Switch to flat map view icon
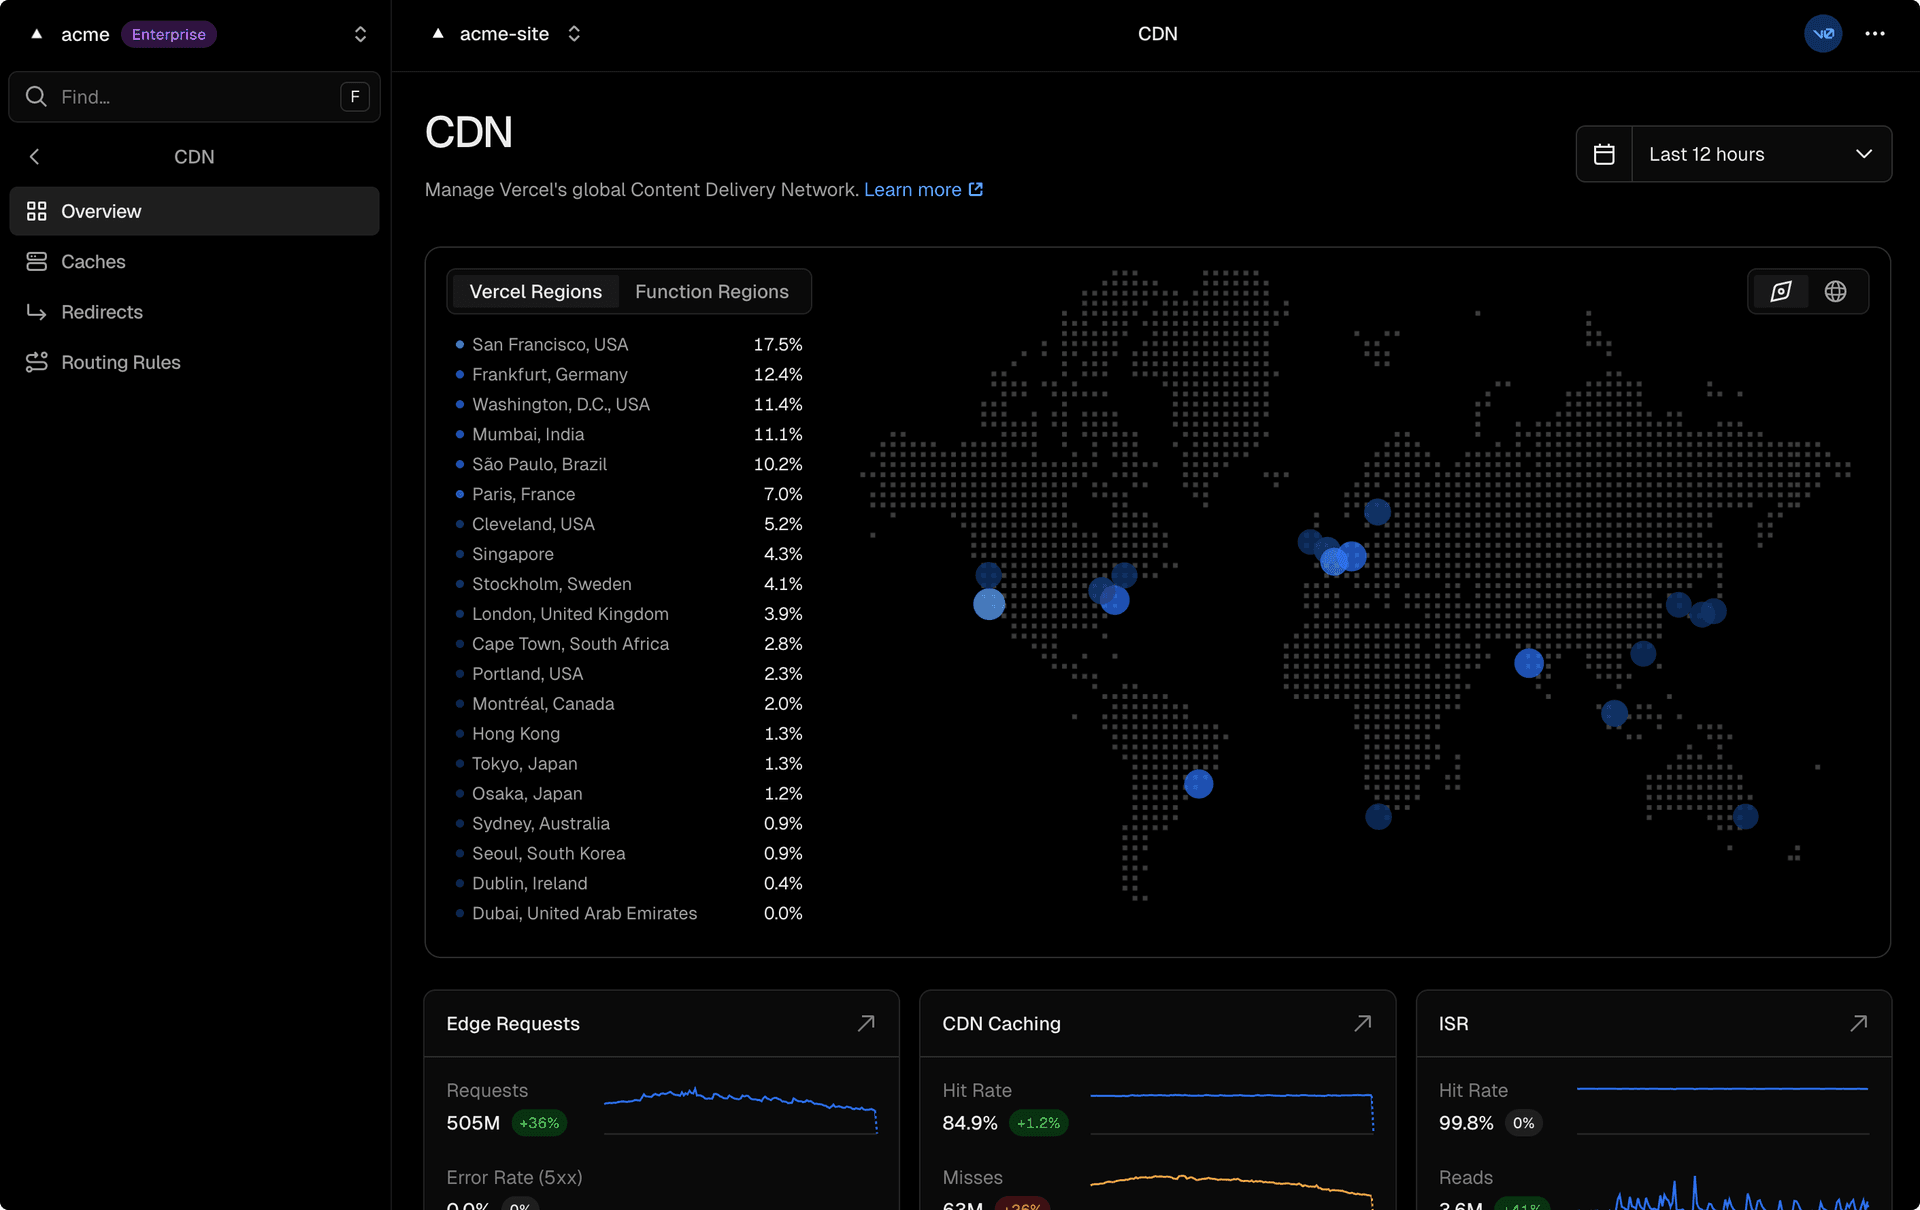This screenshot has width=1920, height=1210. 1781,291
